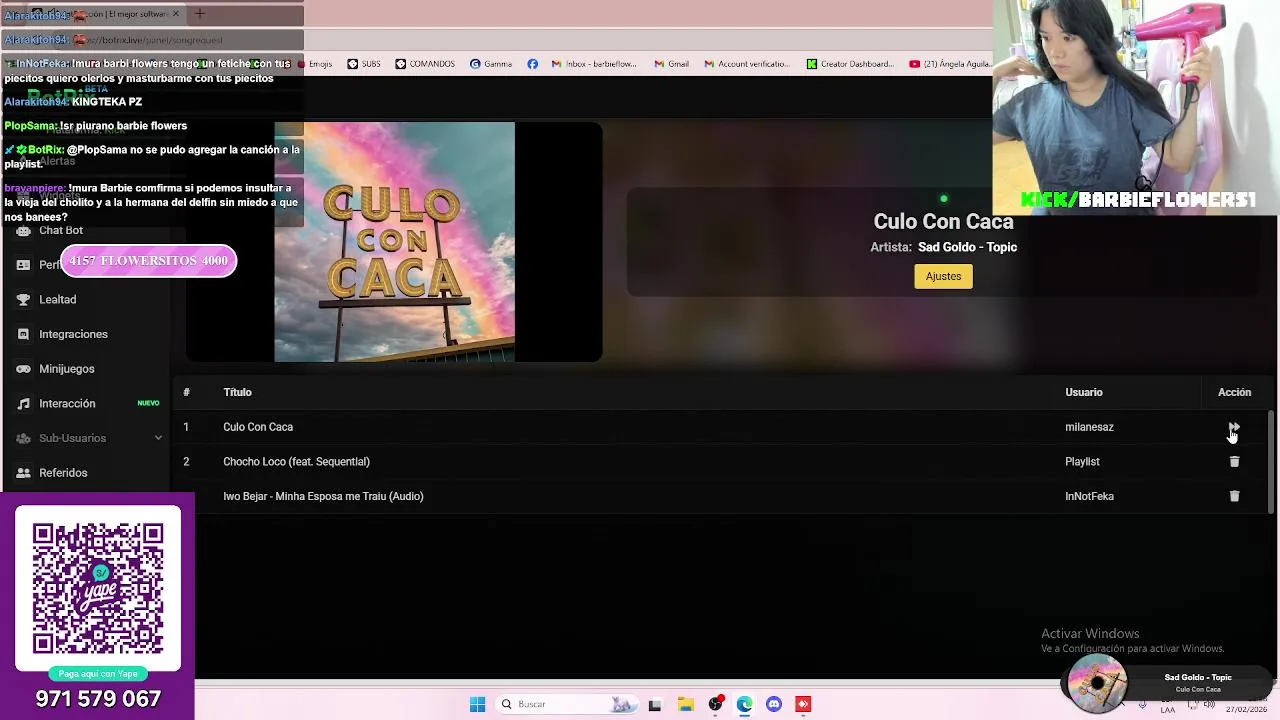Click the queue list vertical scrollbar

pos(1271,460)
